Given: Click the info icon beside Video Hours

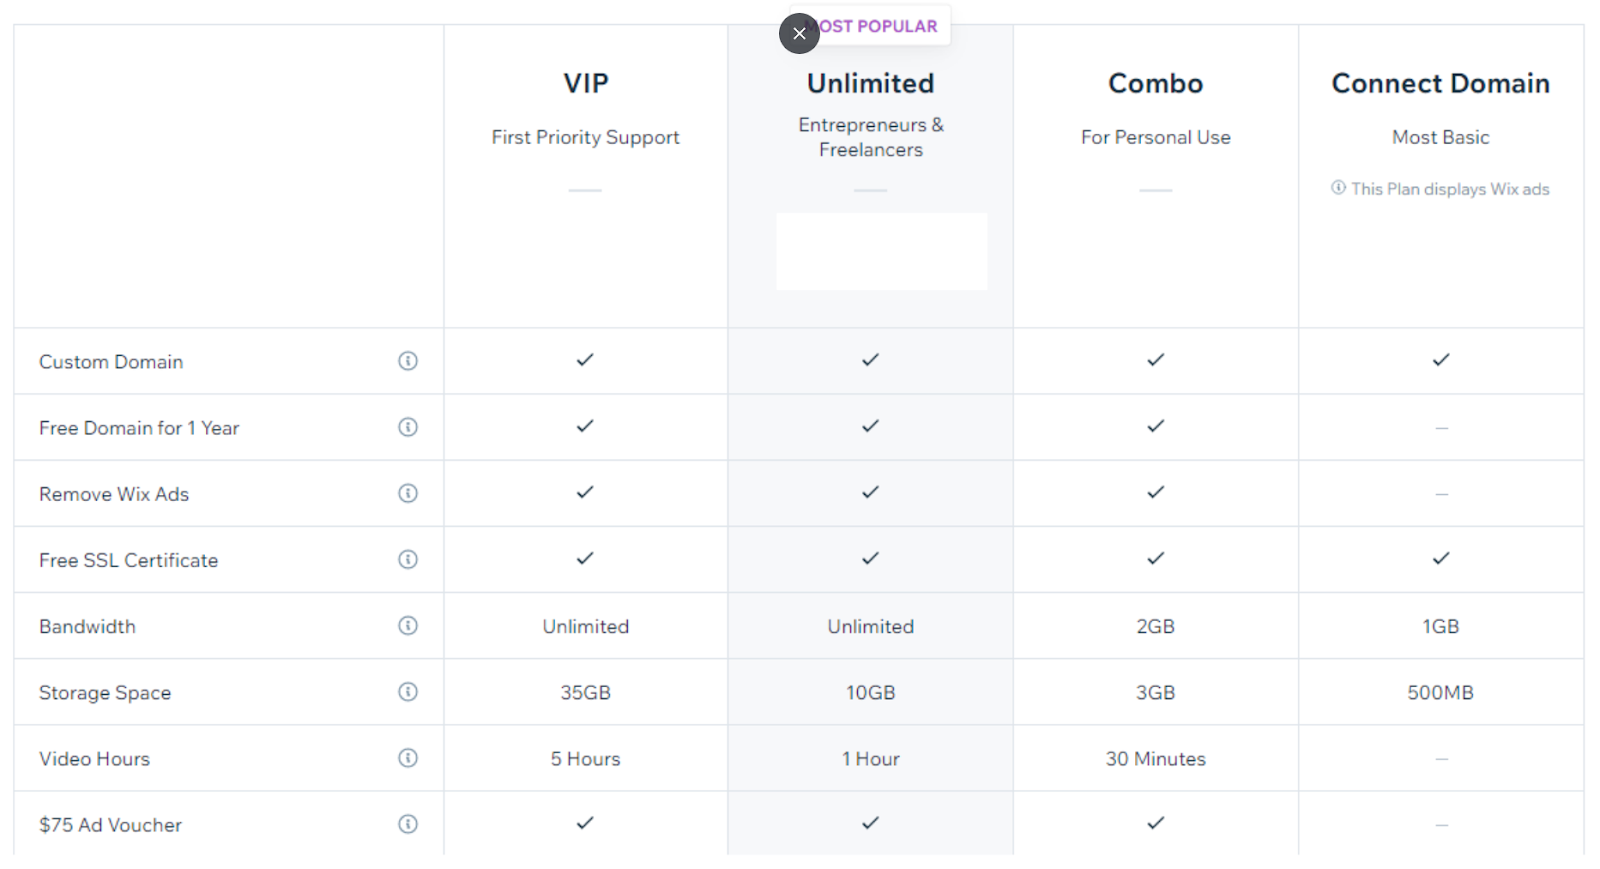Looking at the screenshot, I should (408, 758).
